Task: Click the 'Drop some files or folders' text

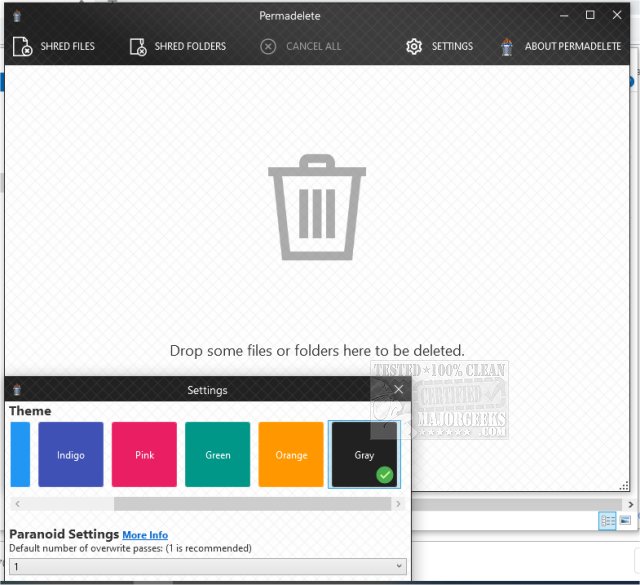Action: click(x=317, y=351)
